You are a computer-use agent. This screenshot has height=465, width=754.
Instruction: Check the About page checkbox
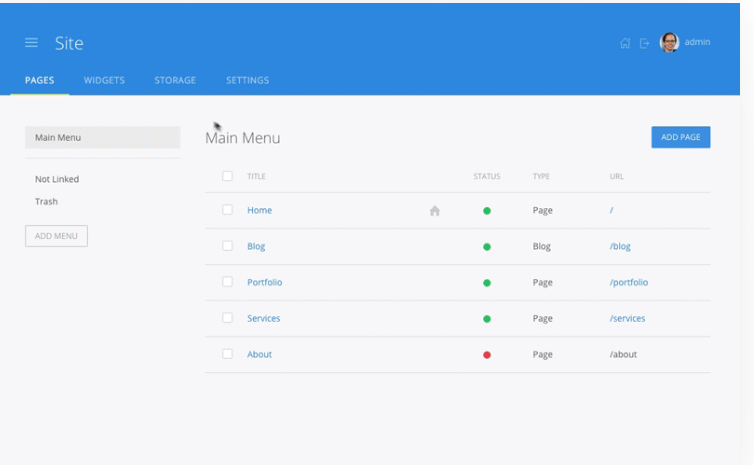coord(227,354)
